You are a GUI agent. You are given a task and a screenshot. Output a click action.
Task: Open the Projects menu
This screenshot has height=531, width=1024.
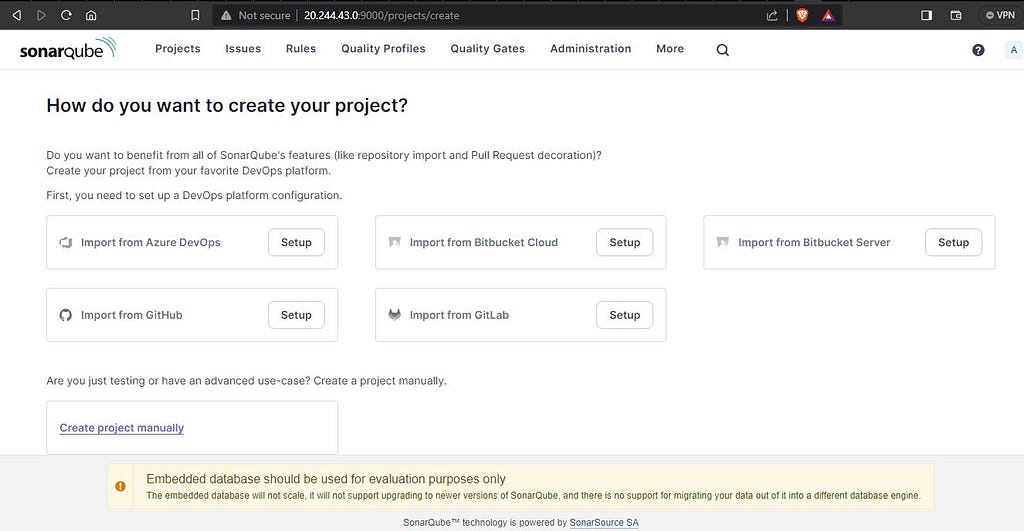pos(178,48)
